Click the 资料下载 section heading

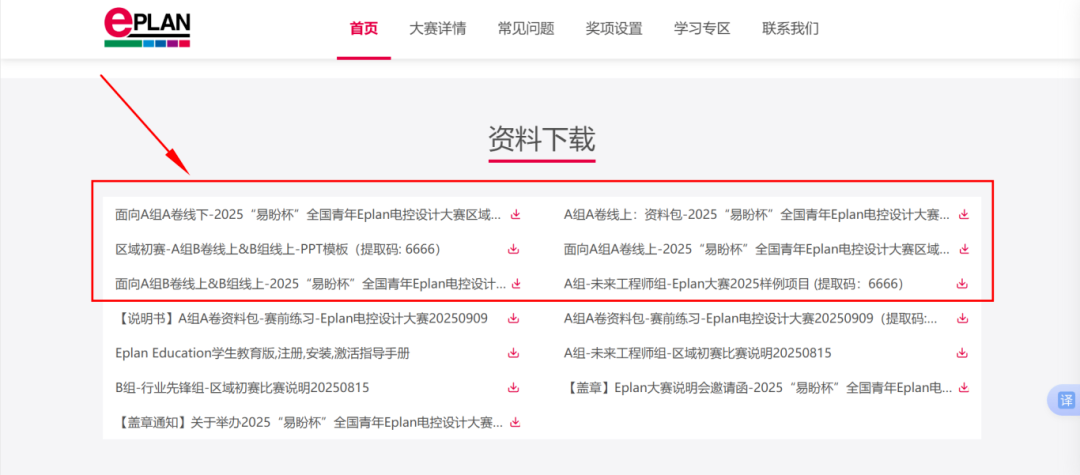541,138
